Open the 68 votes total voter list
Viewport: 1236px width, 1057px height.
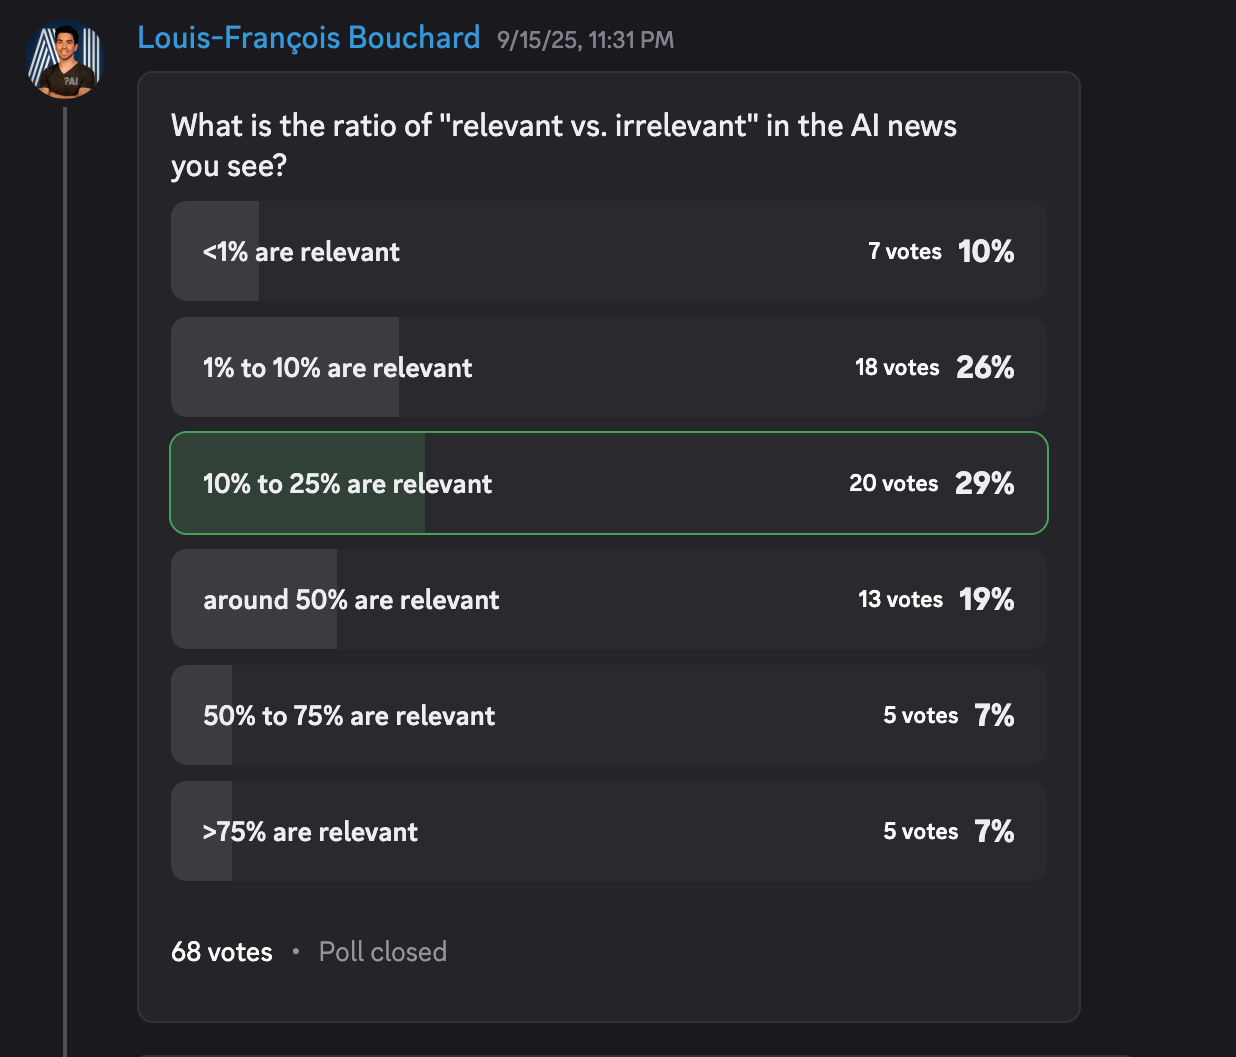click(x=222, y=951)
